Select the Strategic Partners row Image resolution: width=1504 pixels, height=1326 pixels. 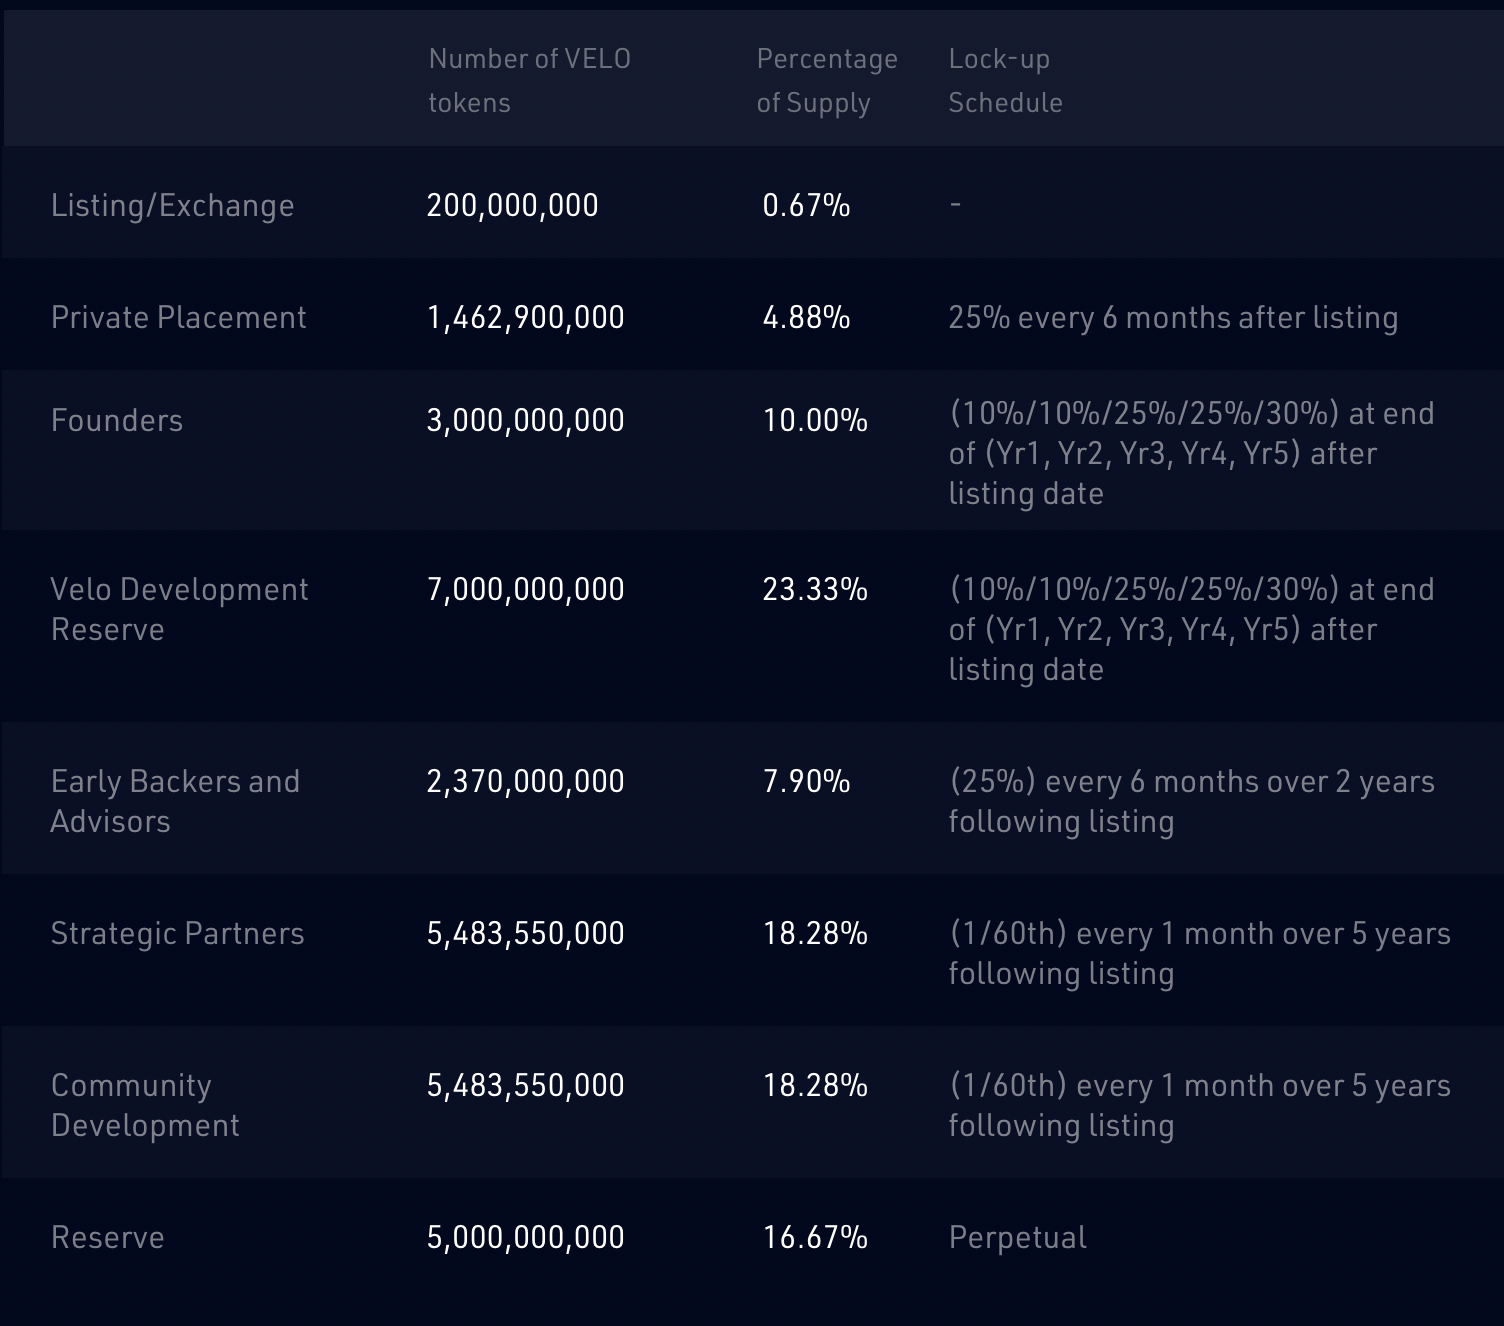178,933
